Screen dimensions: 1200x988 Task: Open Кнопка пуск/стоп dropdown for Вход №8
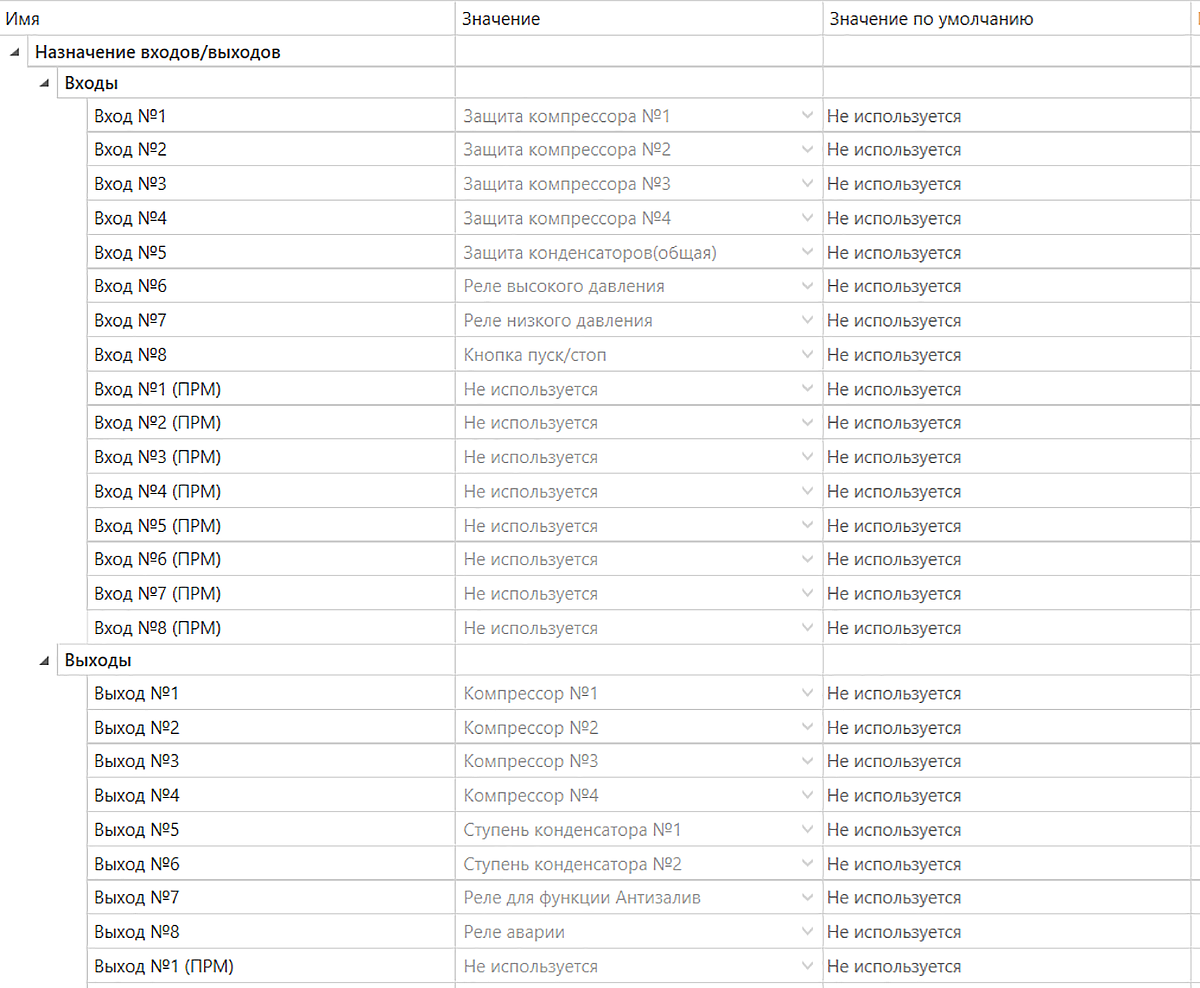click(808, 355)
